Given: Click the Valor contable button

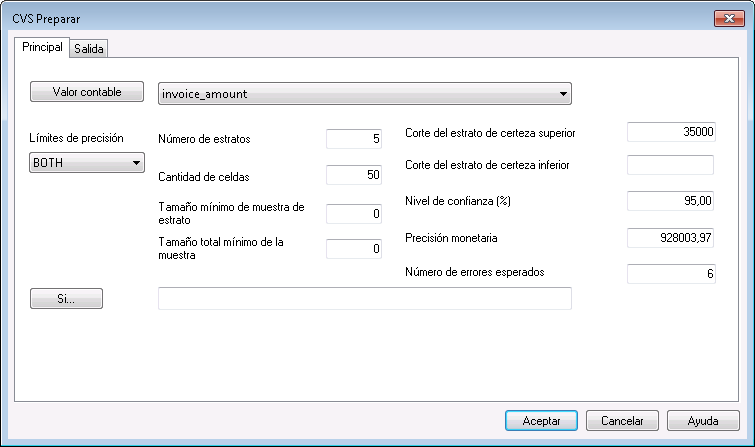Looking at the screenshot, I should [88, 92].
